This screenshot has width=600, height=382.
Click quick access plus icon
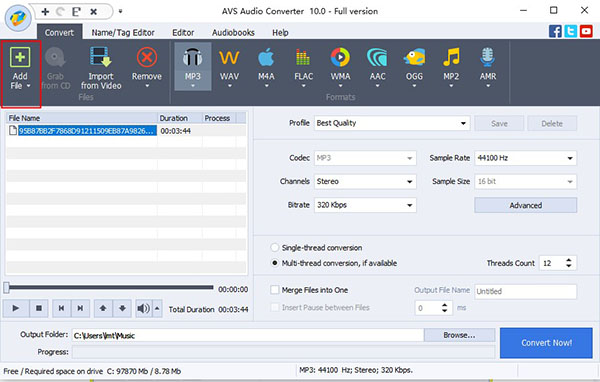coord(45,12)
